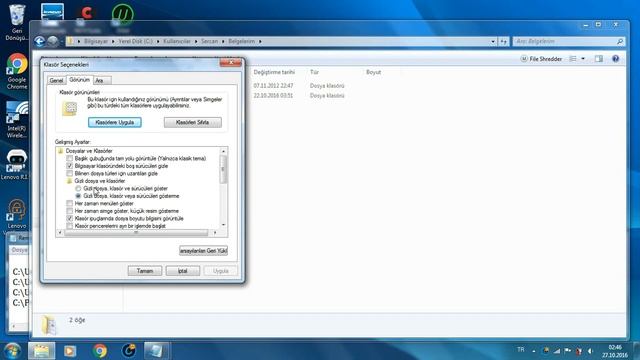Click the Explorer help question mark icon

(616, 59)
